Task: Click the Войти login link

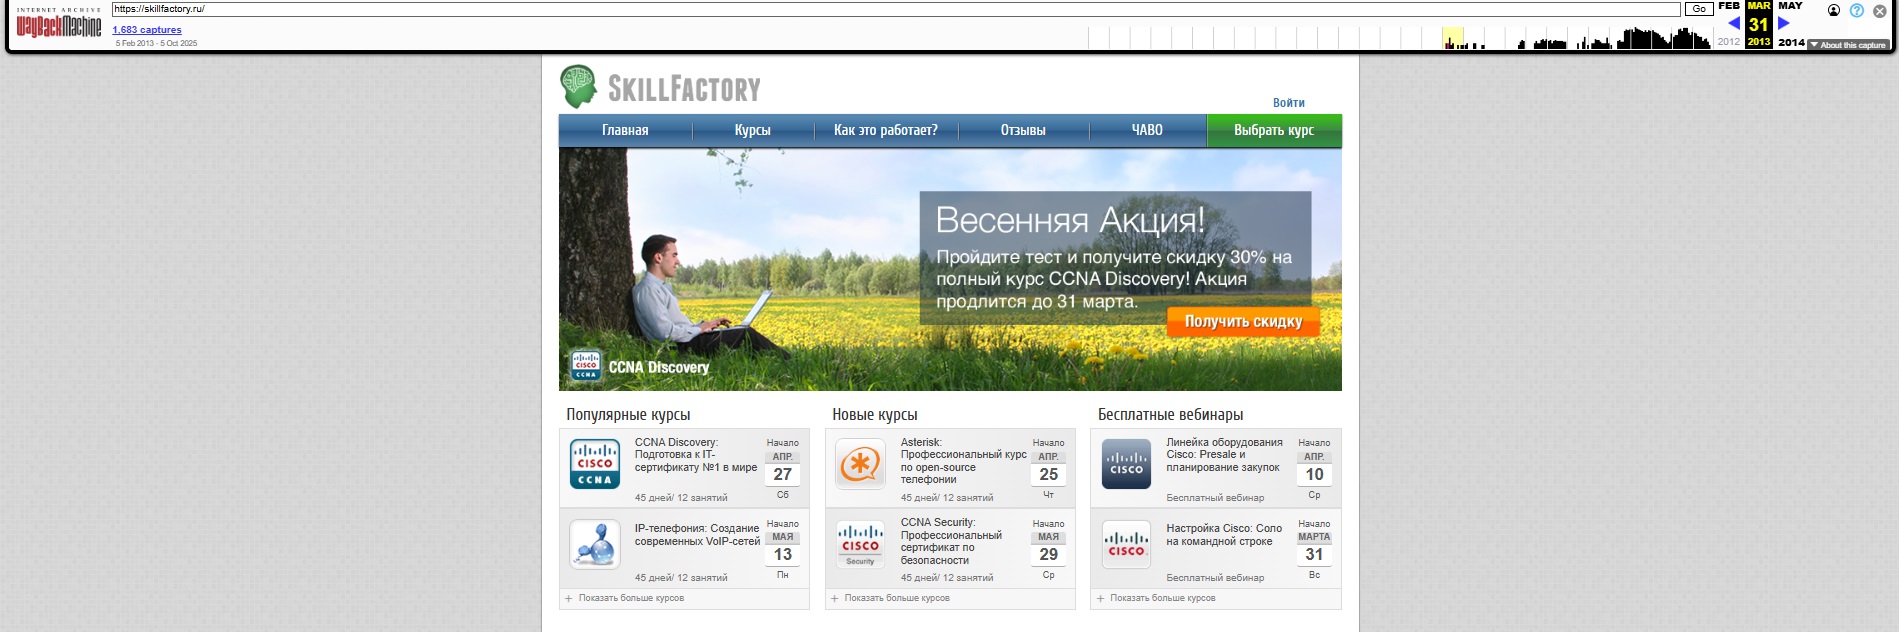Action: (x=1288, y=103)
